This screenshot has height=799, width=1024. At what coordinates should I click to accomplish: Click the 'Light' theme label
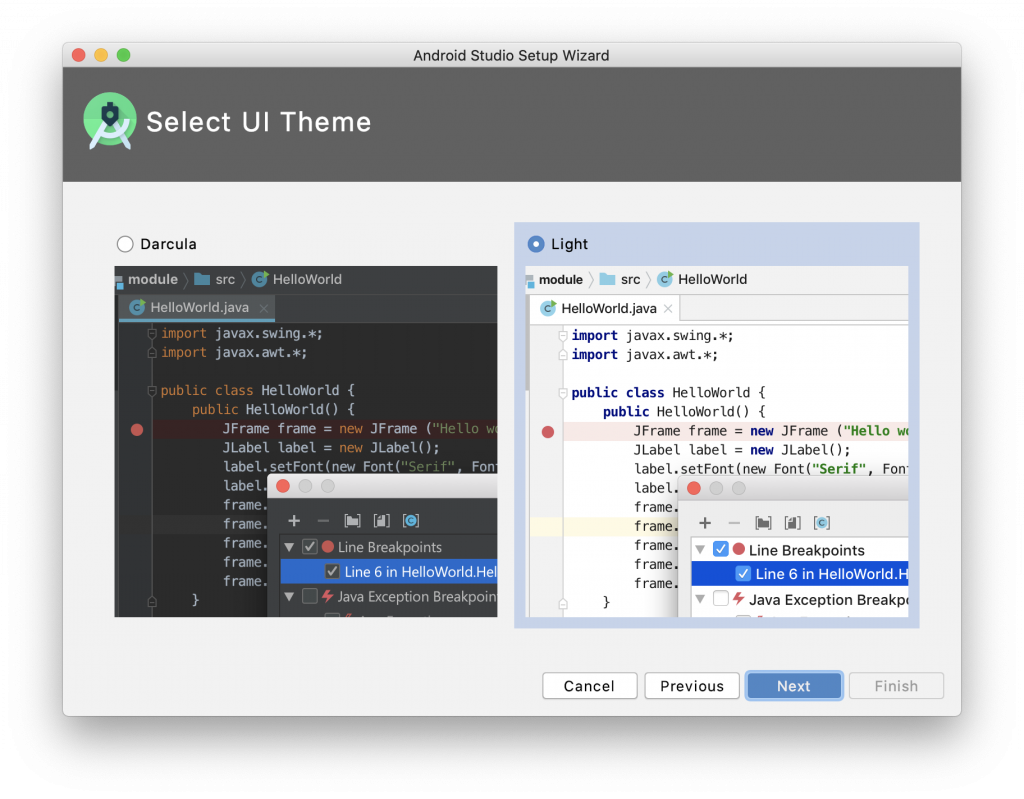coord(569,244)
